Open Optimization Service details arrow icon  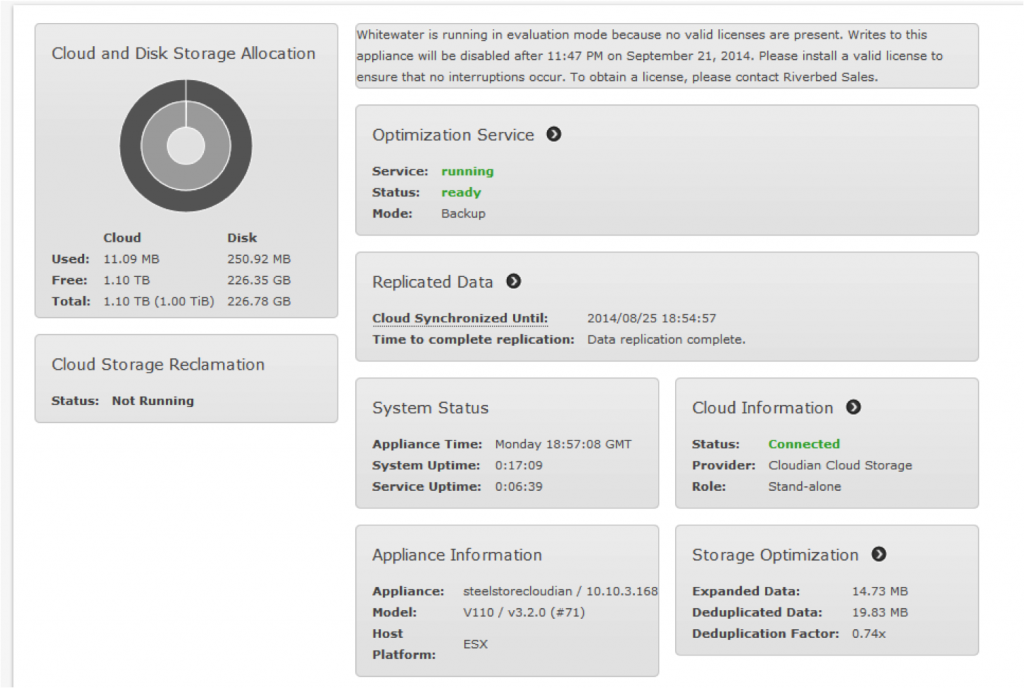(554, 134)
